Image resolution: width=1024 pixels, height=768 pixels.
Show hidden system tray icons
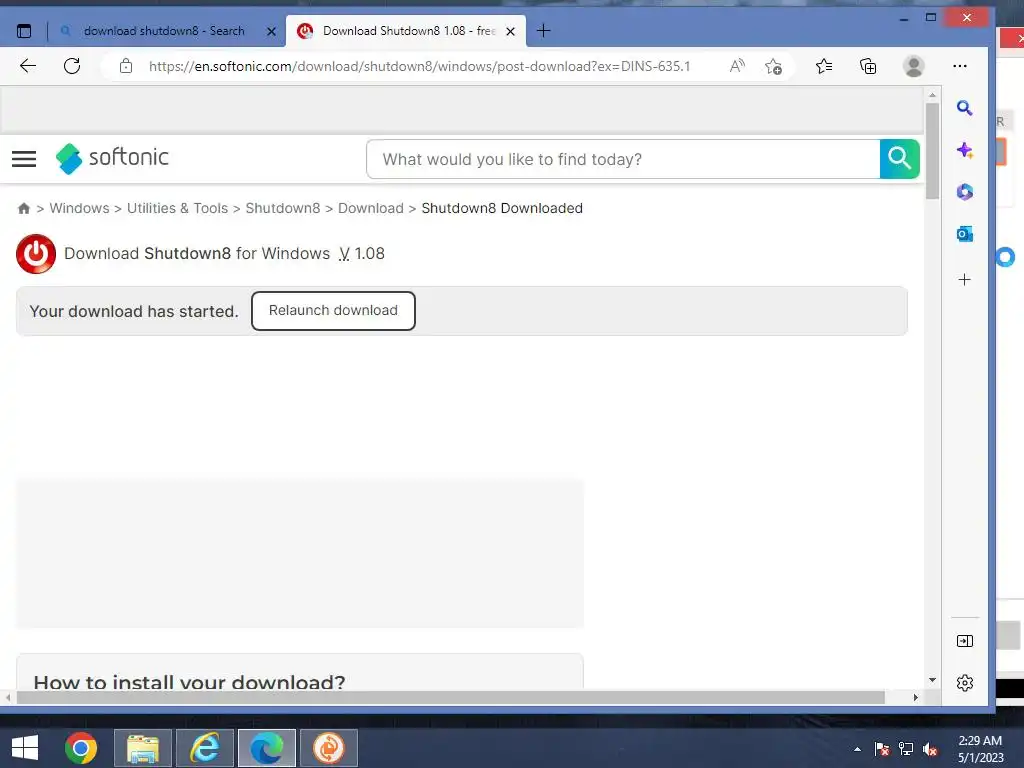[x=857, y=749]
